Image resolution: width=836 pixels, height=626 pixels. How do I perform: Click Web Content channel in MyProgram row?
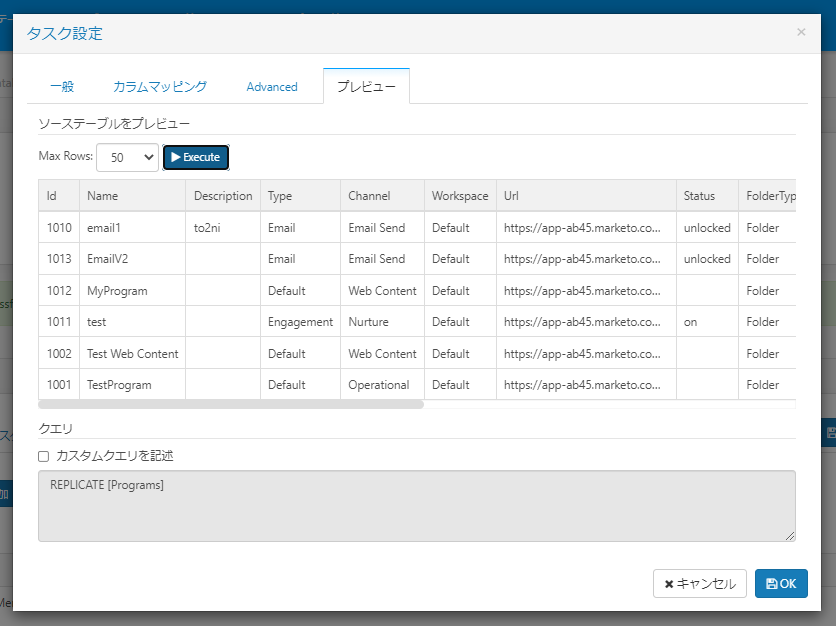pyautogui.click(x=382, y=291)
